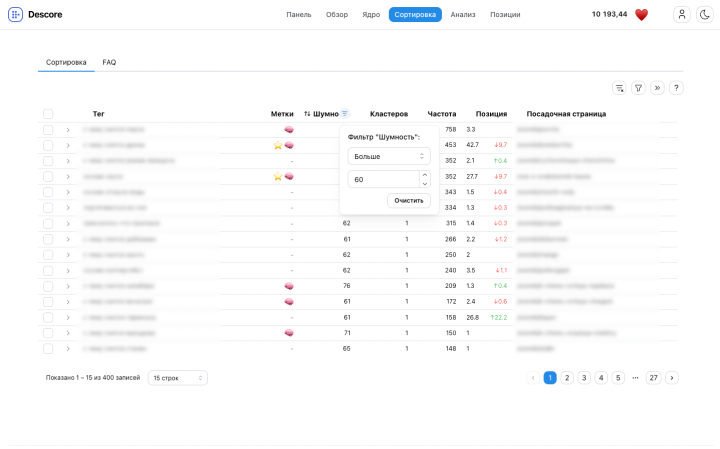Go to page 4
The width and height of the screenshot is (720, 449).
[x=601, y=378]
